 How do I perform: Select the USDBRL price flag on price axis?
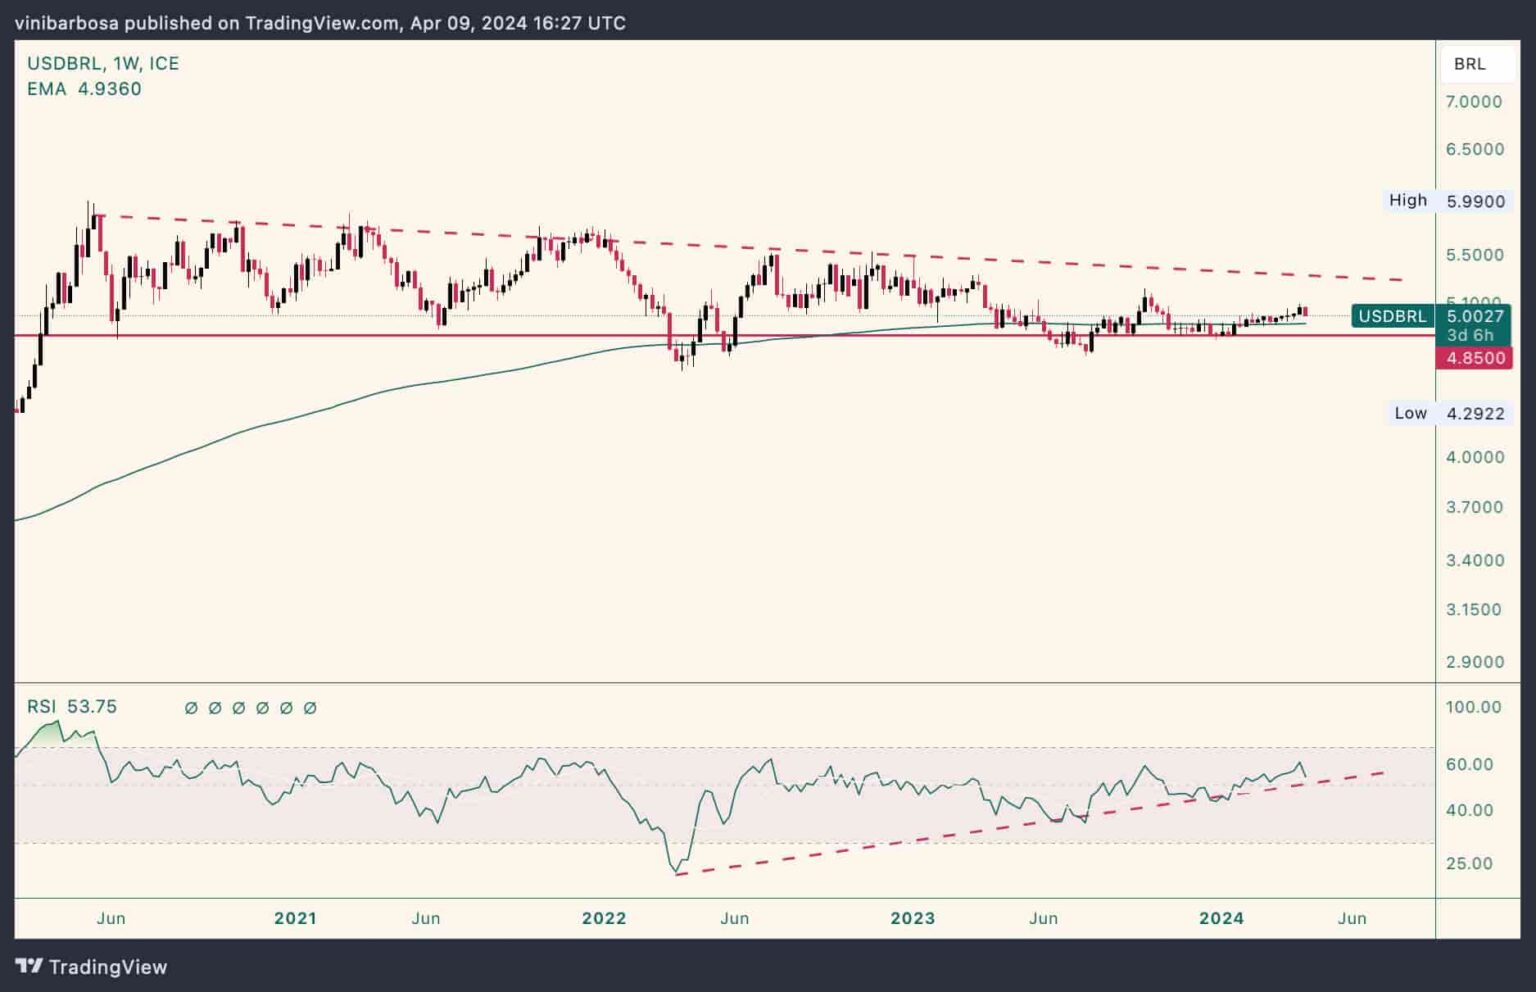click(x=1391, y=316)
